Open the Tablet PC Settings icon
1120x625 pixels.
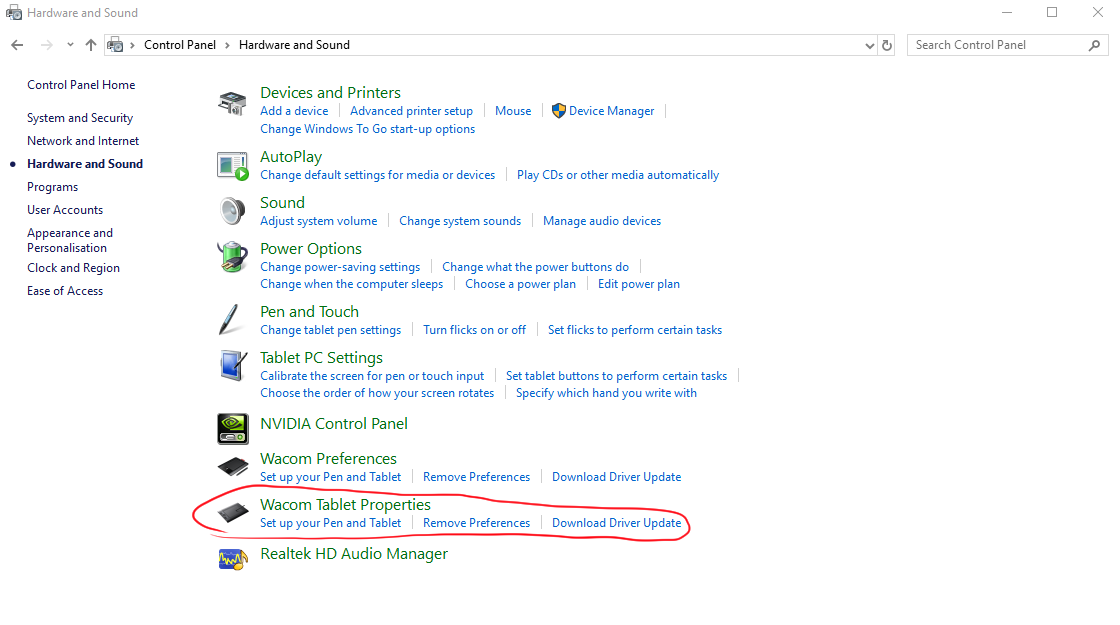click(x=232, y=366)
